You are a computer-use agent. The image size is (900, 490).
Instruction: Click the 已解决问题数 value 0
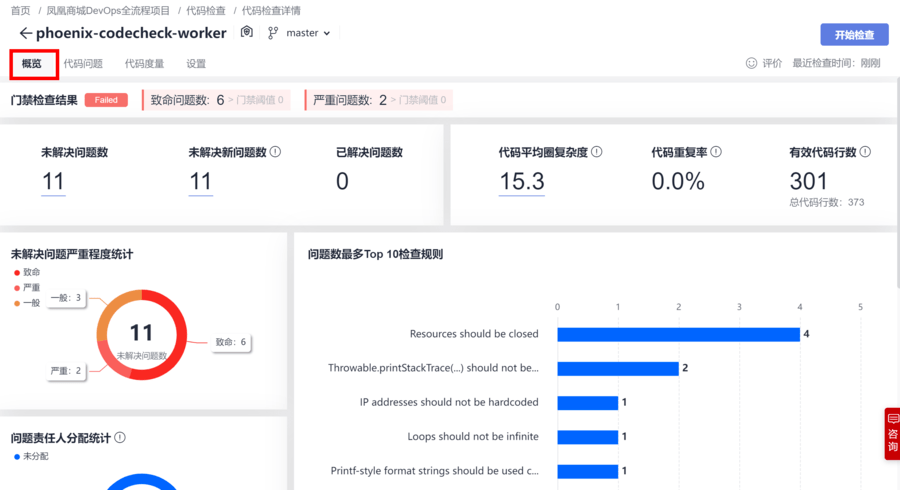pos(342,182)
